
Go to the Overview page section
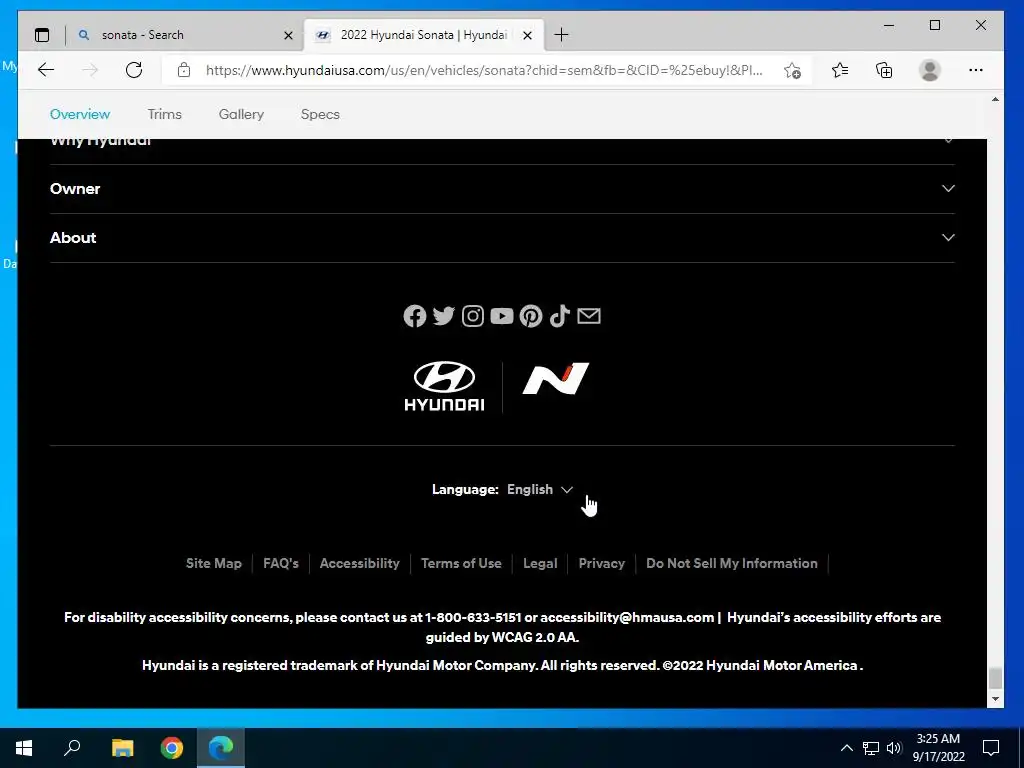tap(80, 114)
